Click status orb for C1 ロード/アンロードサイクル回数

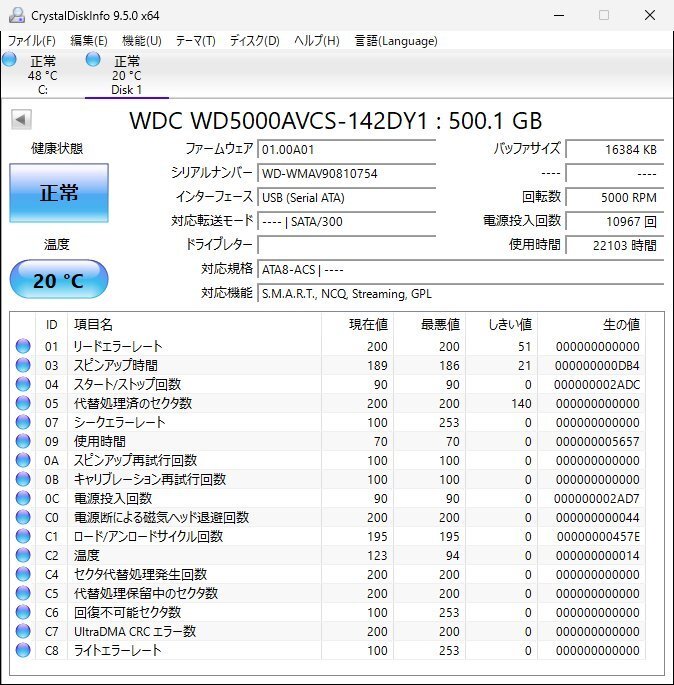pos(23,536)
